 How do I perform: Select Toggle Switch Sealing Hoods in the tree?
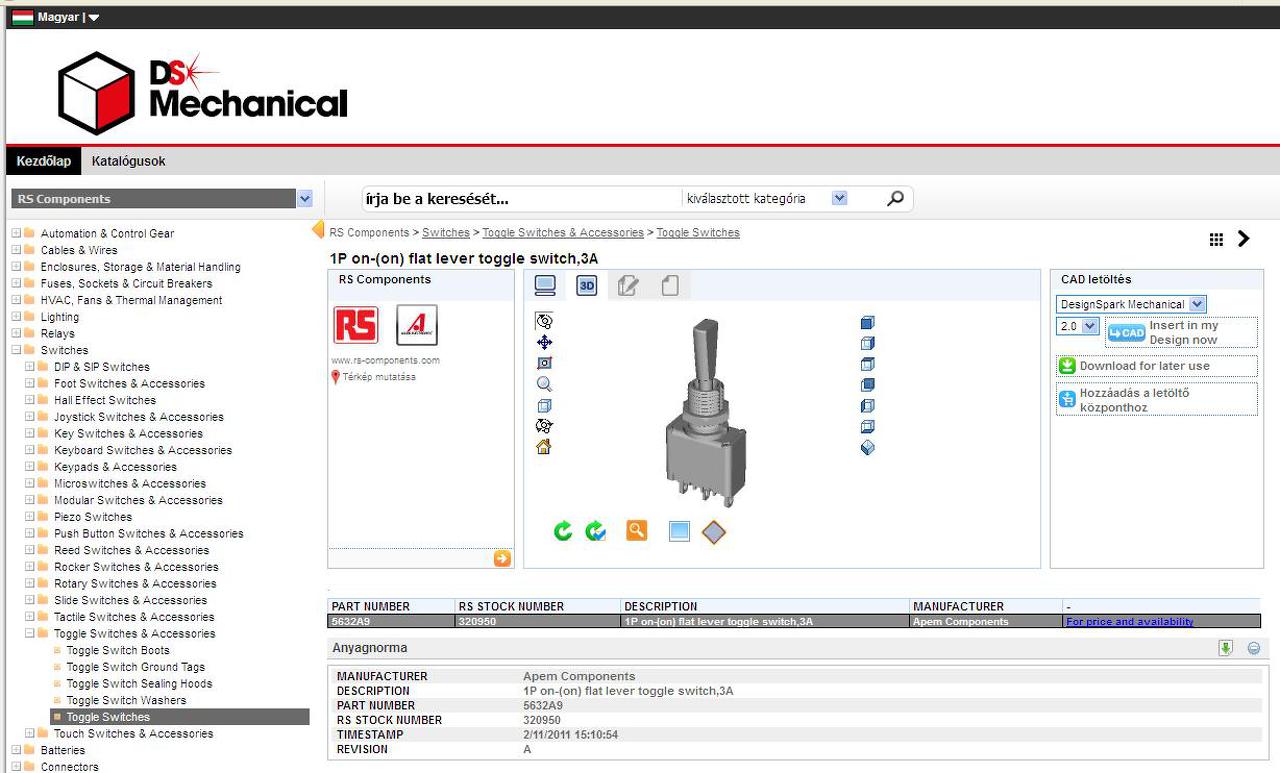click(139, 684)
